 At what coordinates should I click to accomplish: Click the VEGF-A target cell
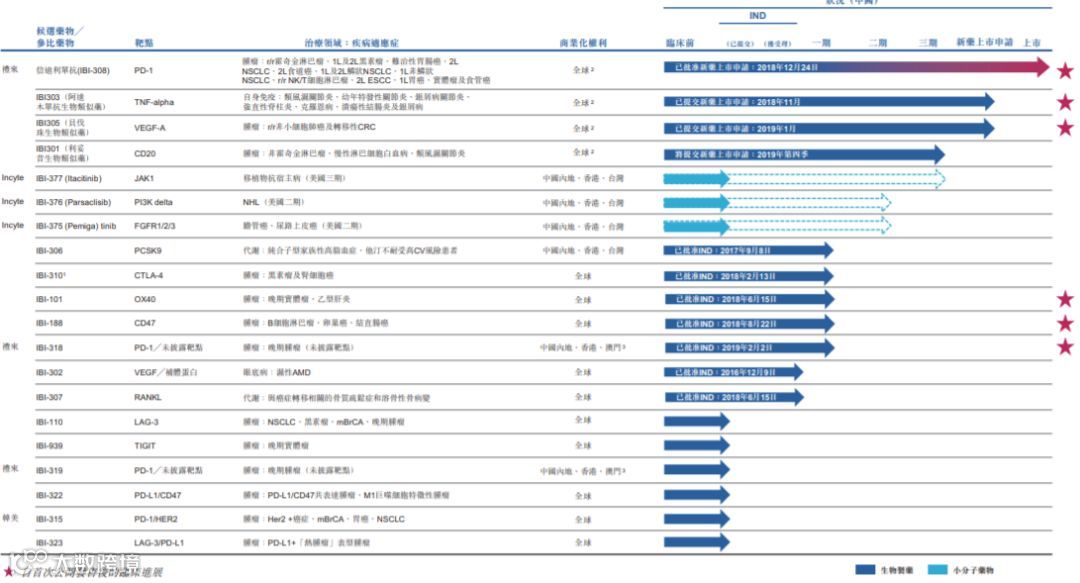149,127
